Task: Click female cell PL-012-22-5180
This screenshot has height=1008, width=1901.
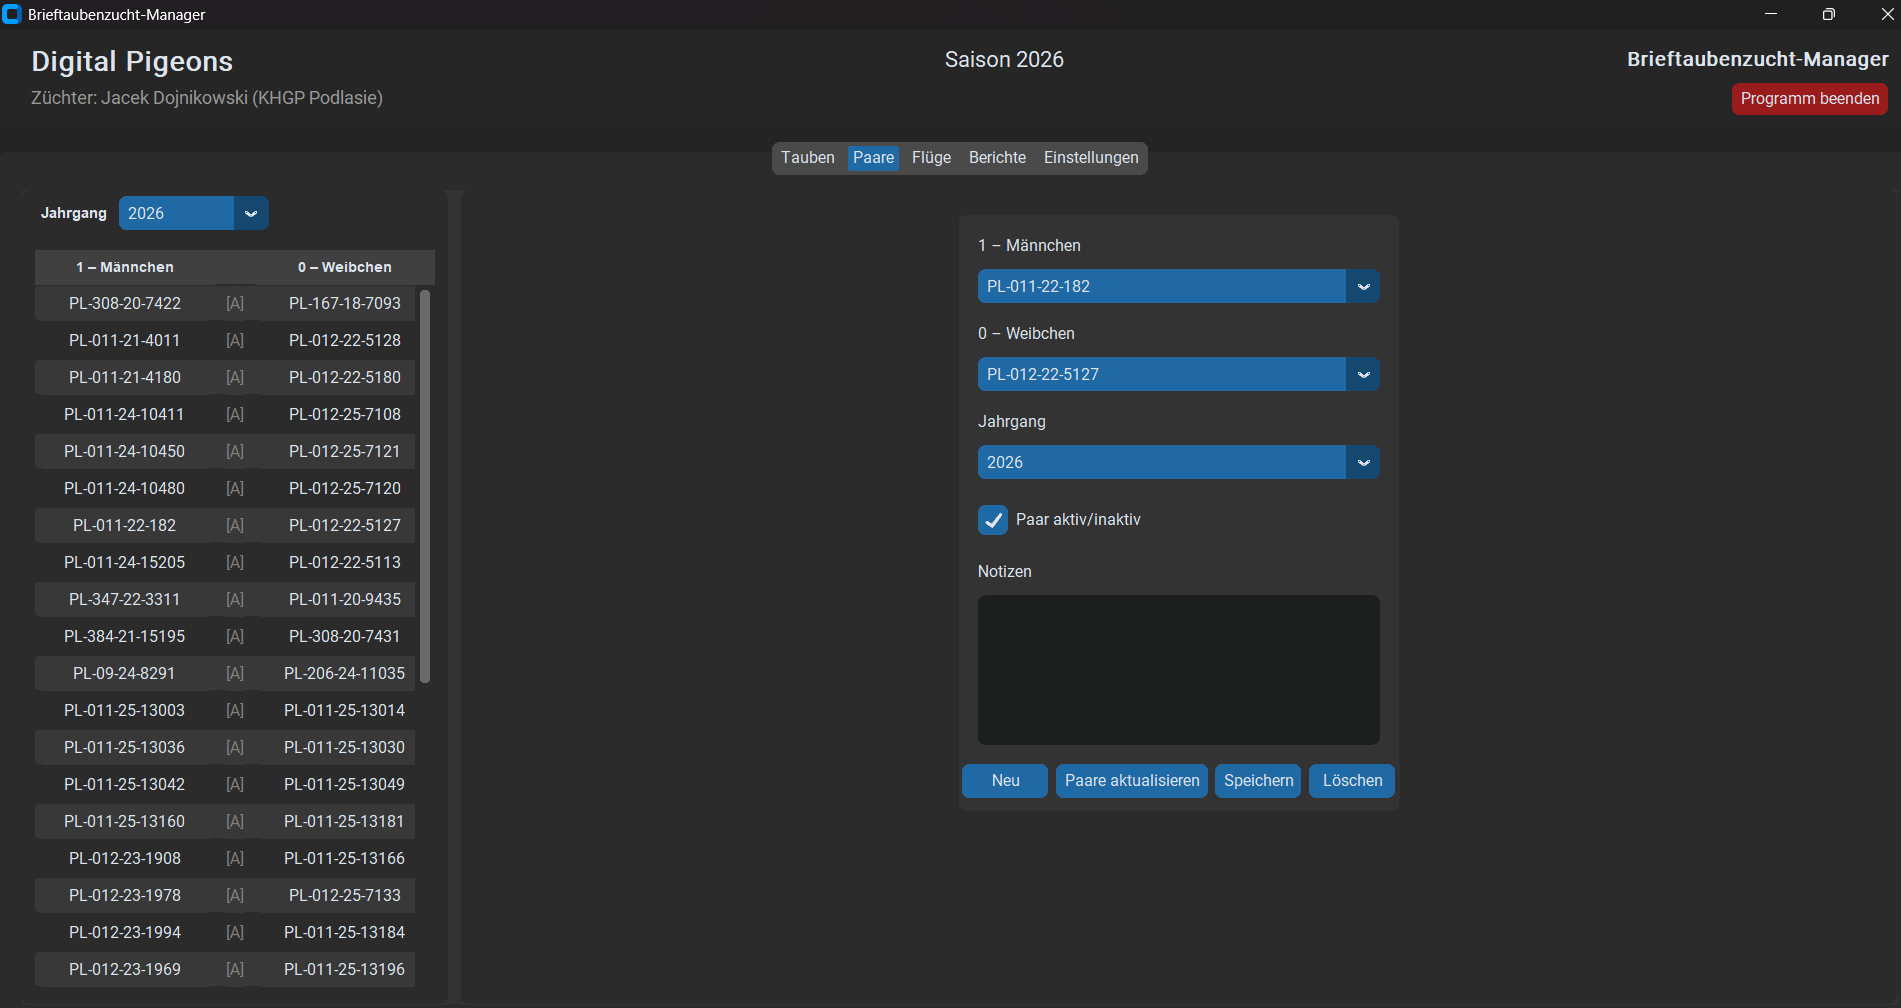Action: 345,377
